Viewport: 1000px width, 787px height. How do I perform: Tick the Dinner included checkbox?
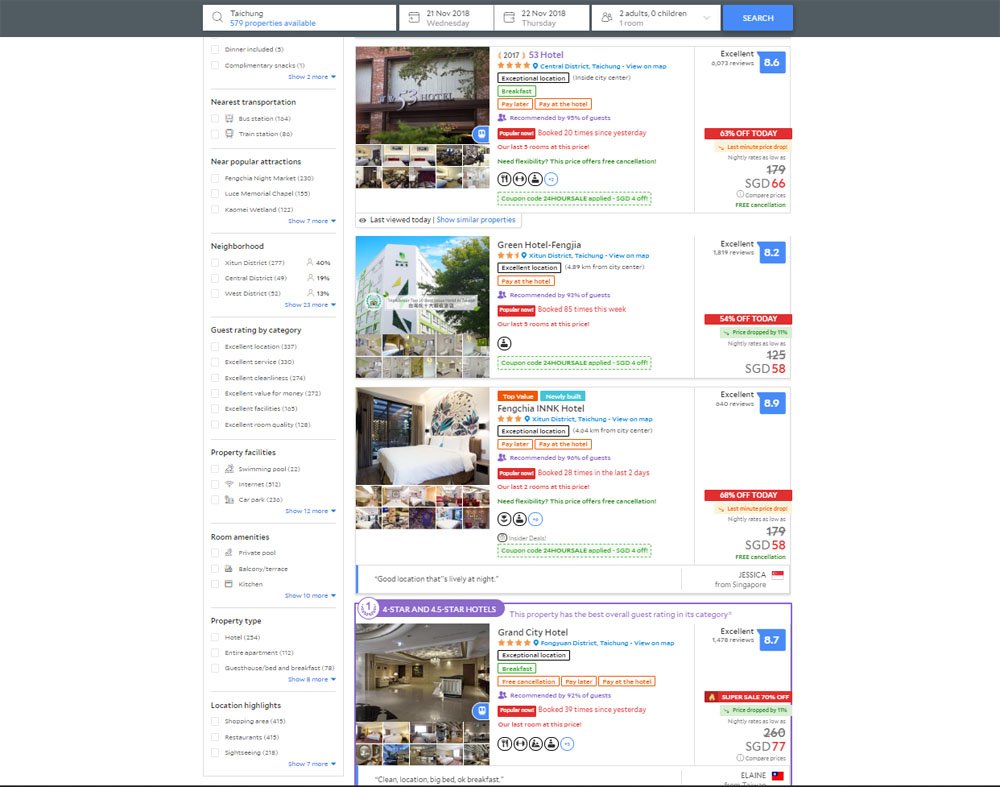point(215,49)
